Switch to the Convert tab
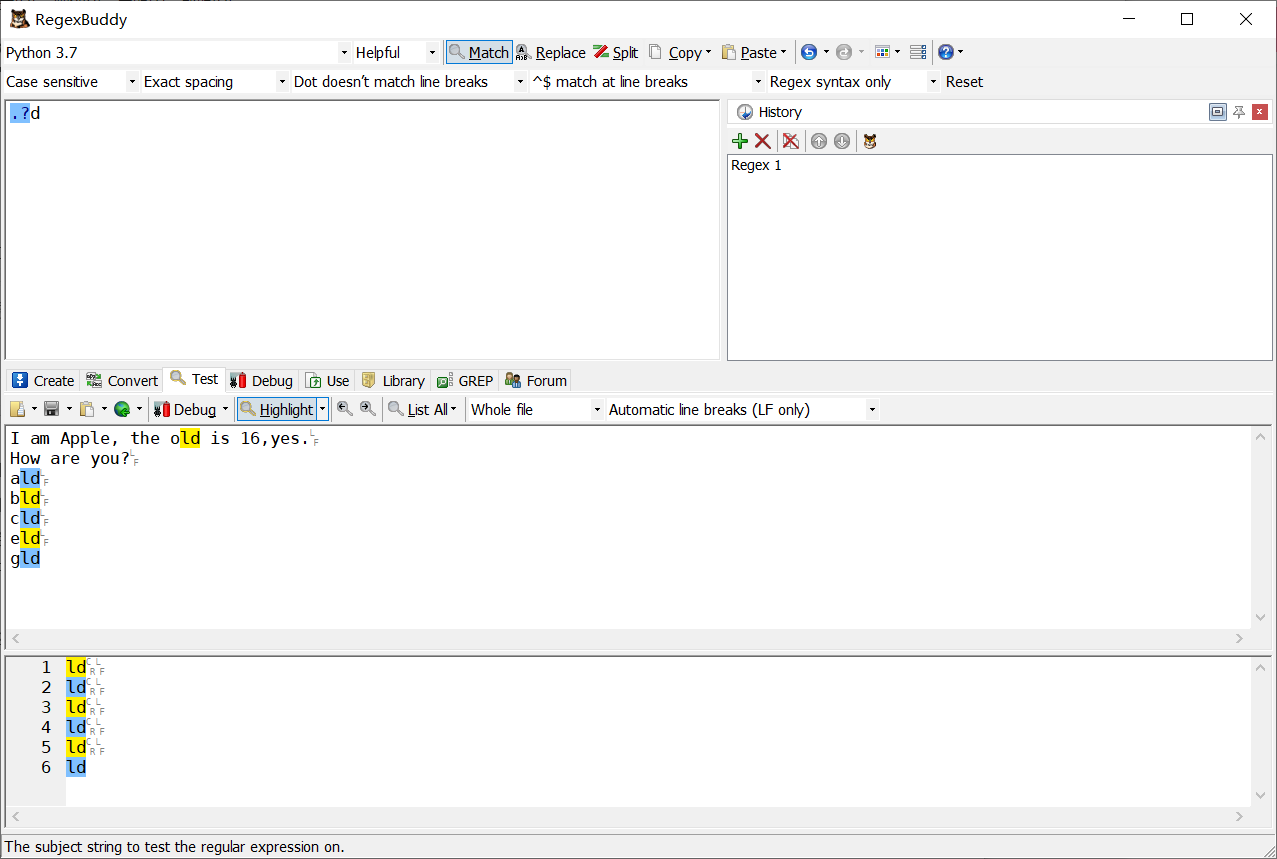 coord(122,380)
